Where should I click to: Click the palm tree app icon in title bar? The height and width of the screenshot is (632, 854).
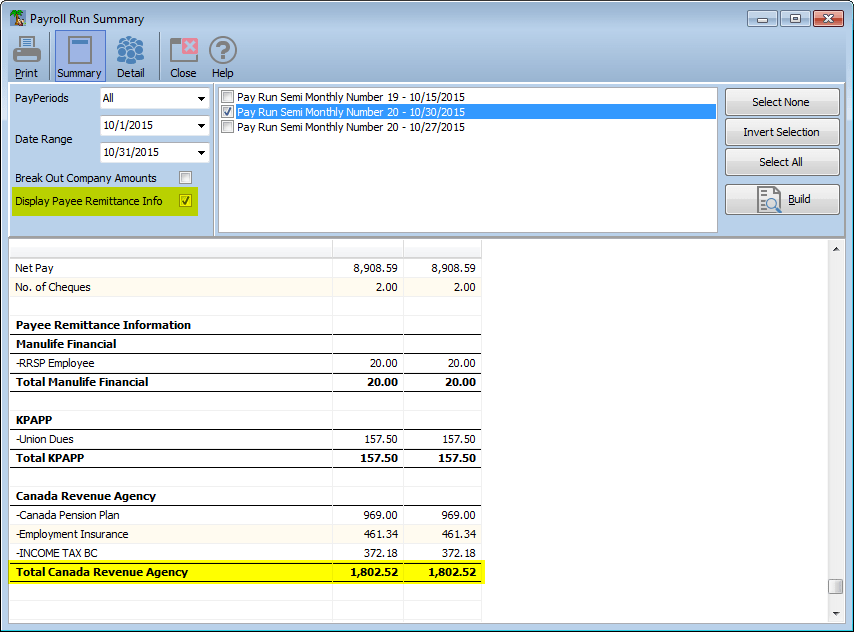click(x=17, y=18)
